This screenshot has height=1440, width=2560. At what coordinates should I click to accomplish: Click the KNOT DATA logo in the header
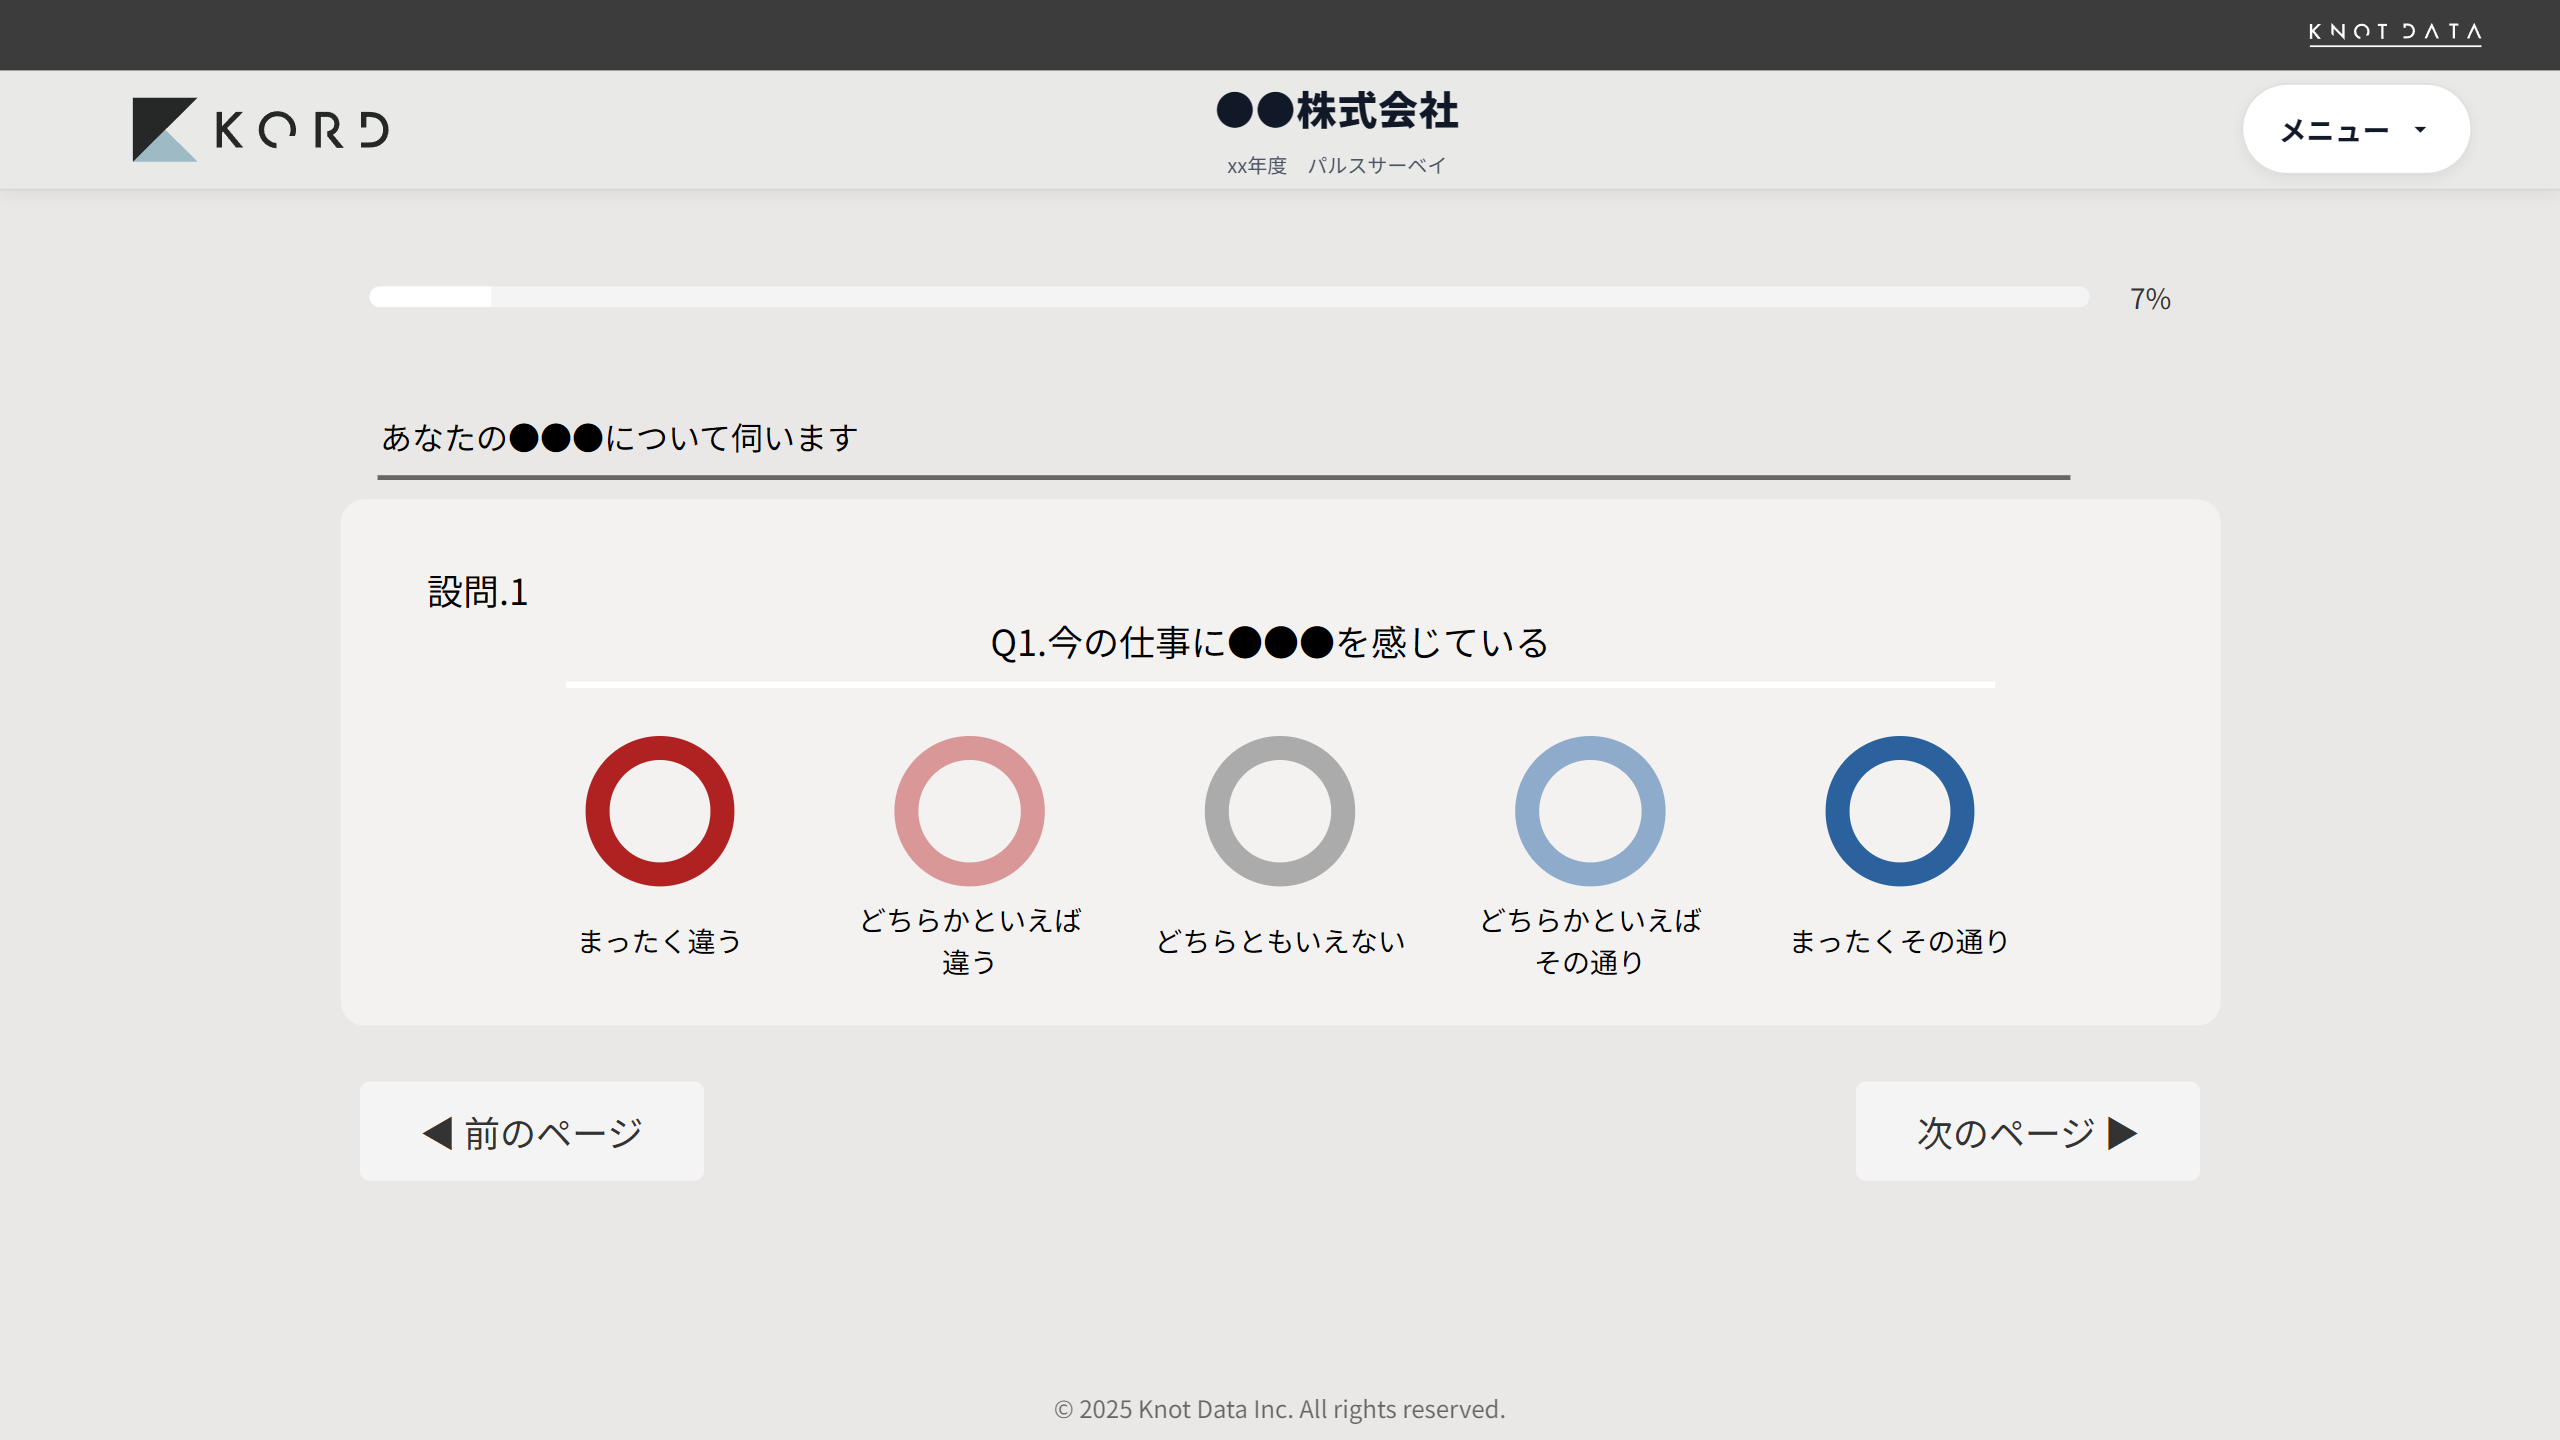pos(2395,33)
